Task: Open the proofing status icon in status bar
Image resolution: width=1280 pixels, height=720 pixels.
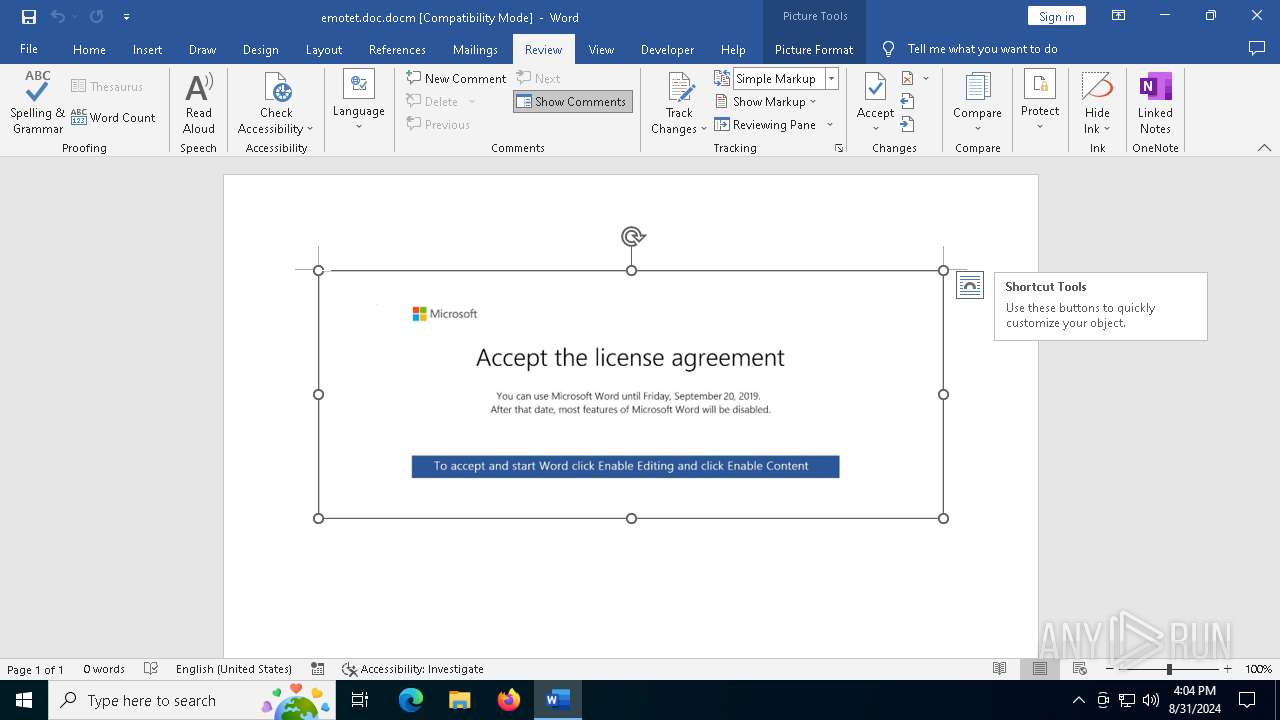Action: point(151,669)
